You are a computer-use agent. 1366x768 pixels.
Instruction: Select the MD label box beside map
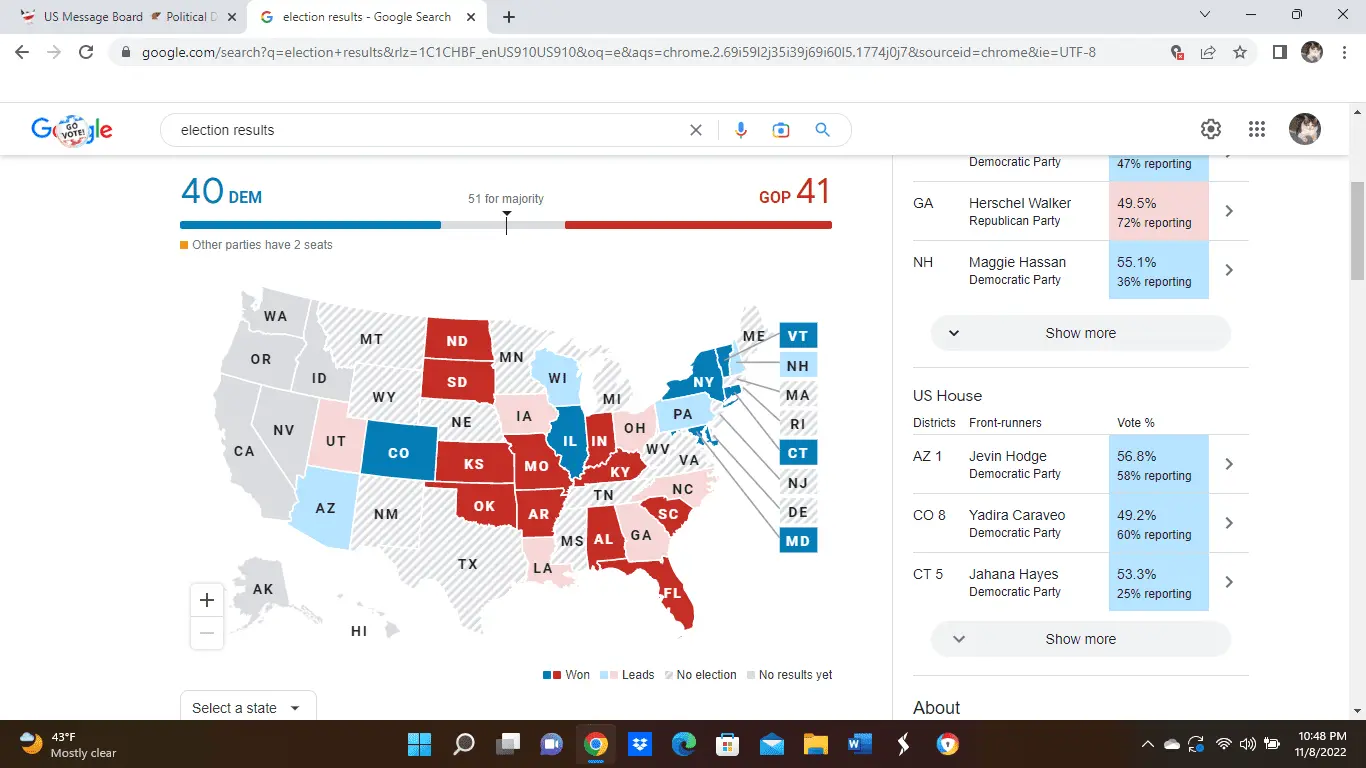798,540
